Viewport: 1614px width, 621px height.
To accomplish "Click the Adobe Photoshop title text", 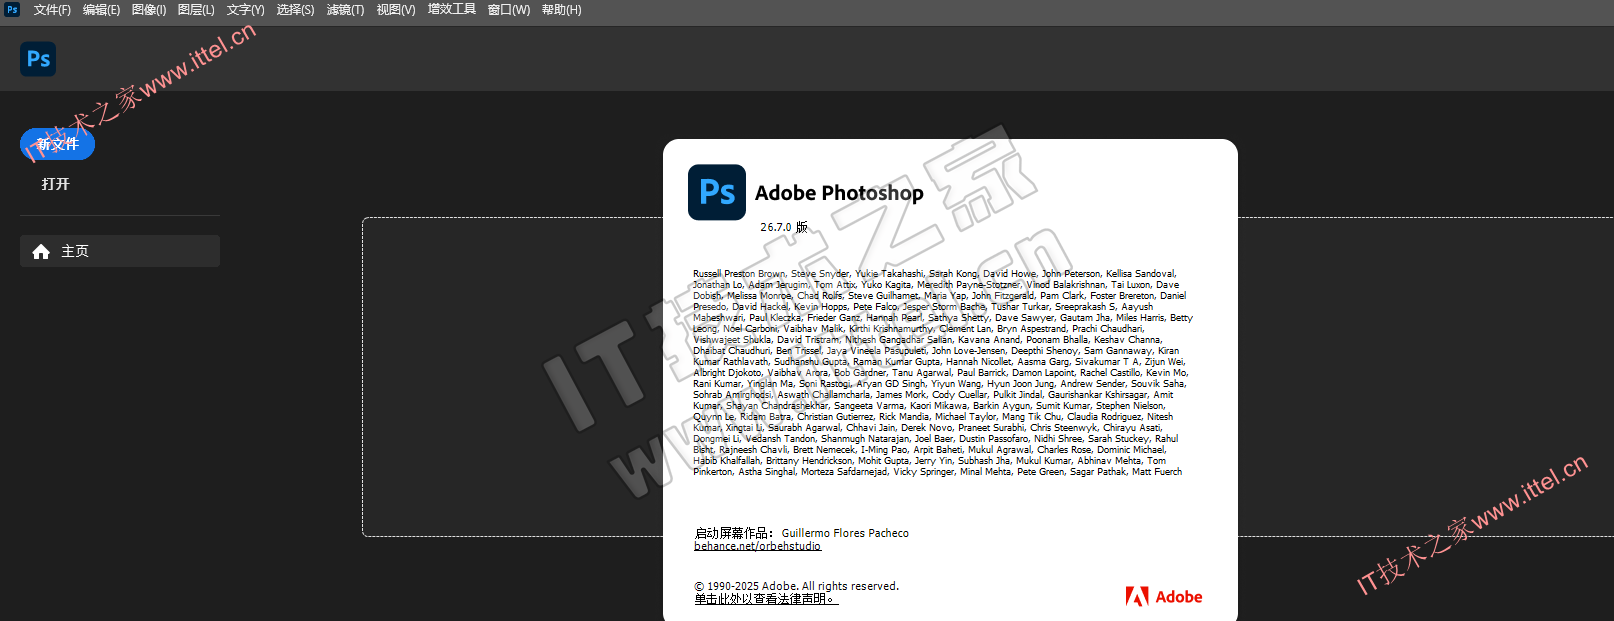I will [839, 193].
